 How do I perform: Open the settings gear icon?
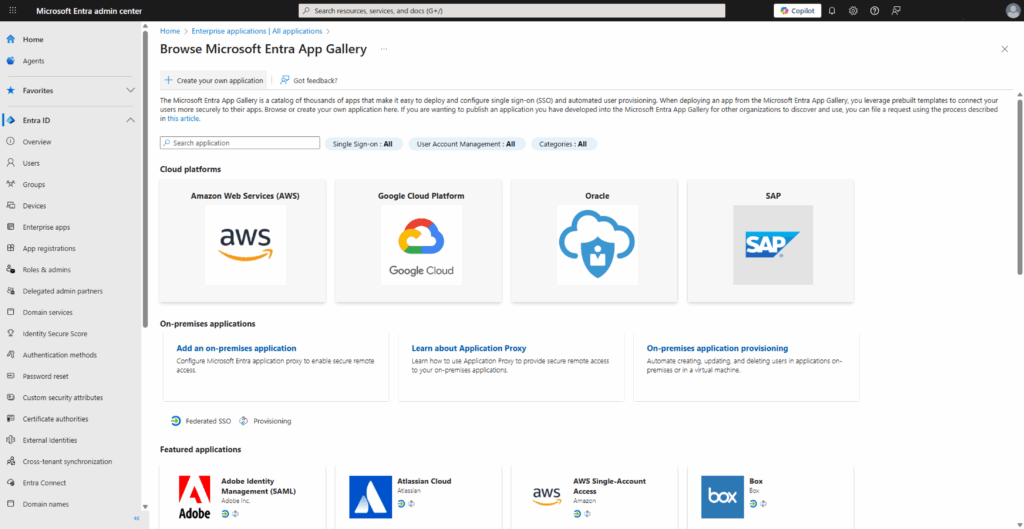[x=853, y=10]
